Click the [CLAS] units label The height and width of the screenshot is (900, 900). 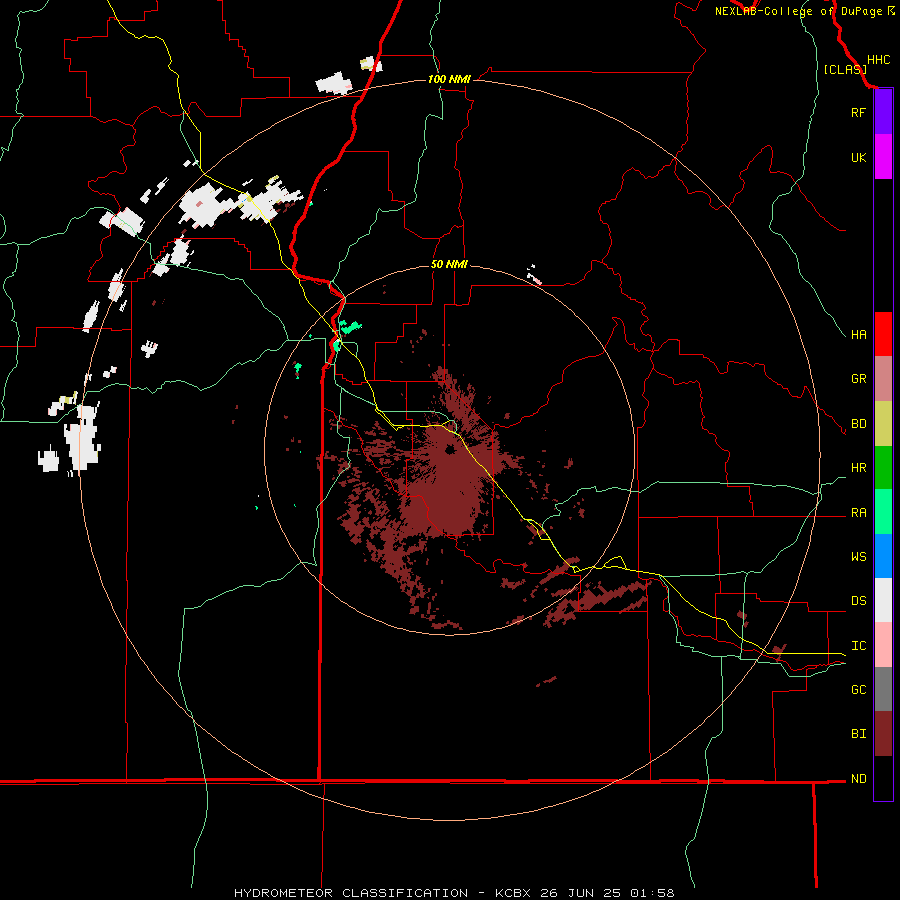(x=845, y=70)
